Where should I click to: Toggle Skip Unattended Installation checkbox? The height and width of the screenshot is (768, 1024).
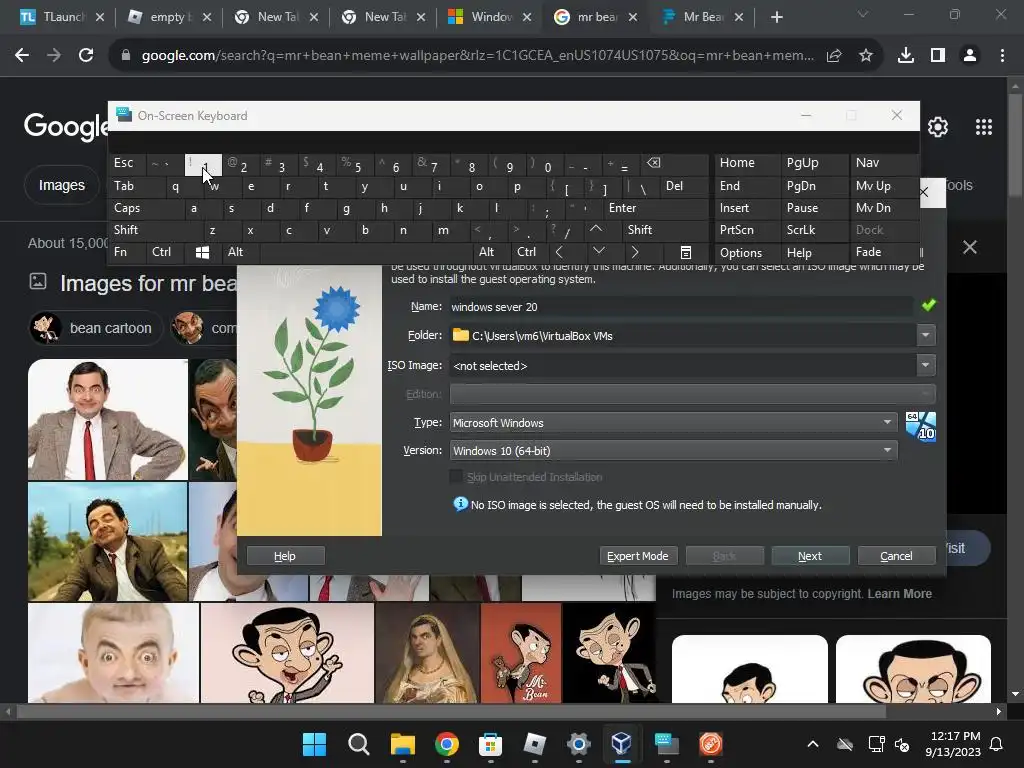(456, 477)
